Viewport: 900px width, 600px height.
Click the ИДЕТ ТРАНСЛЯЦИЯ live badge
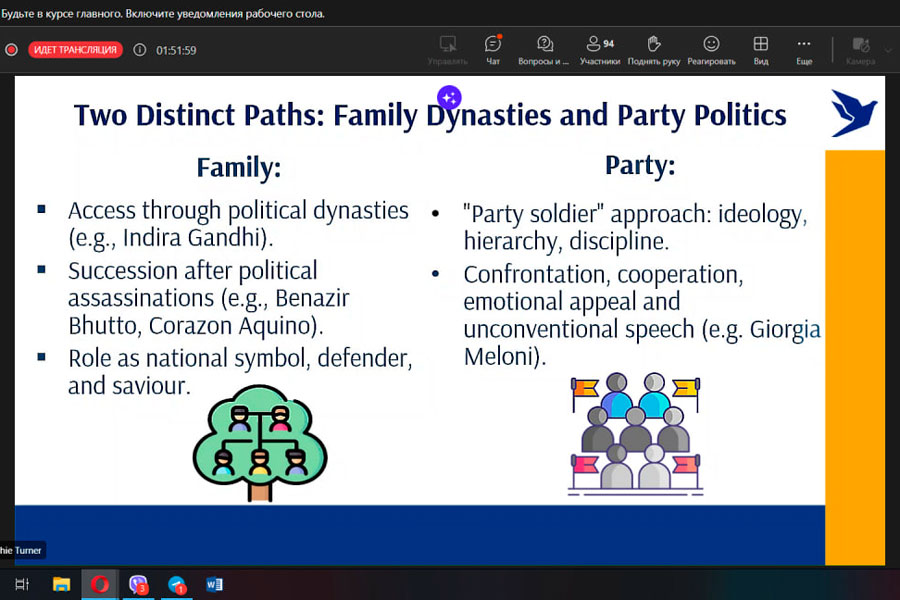[x=75, y=50]
